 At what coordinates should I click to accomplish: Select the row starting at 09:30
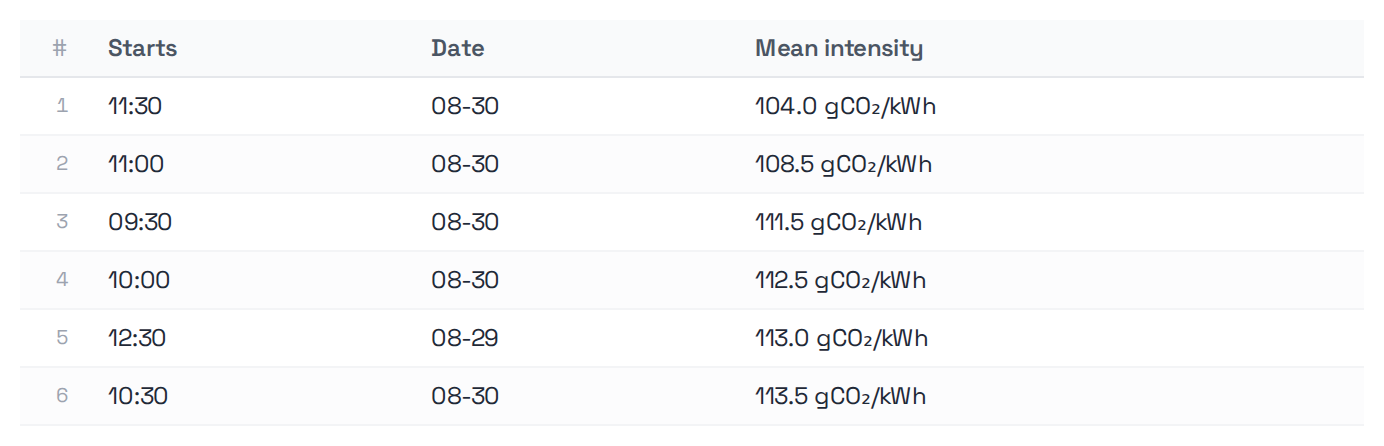click(692, 222)
